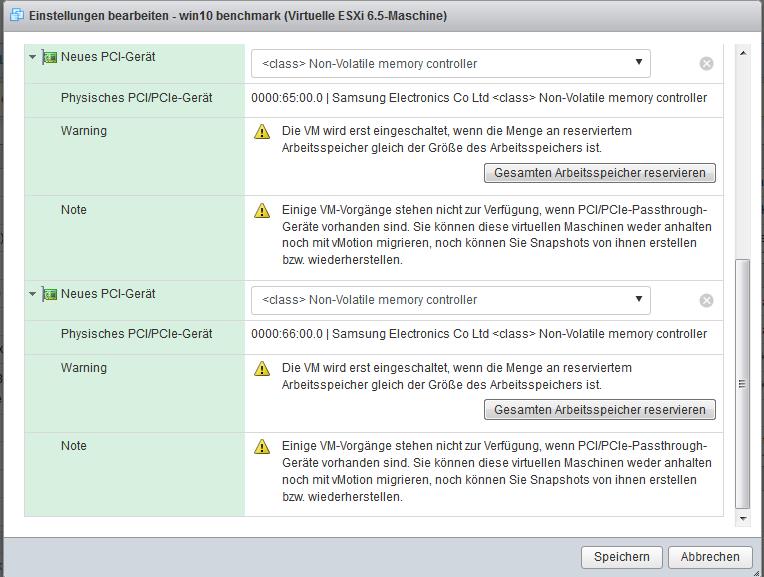764x577 pixels.
Task: Click the Note triangle icon for device 0000:66:00.0
Action: coord(262,447)
